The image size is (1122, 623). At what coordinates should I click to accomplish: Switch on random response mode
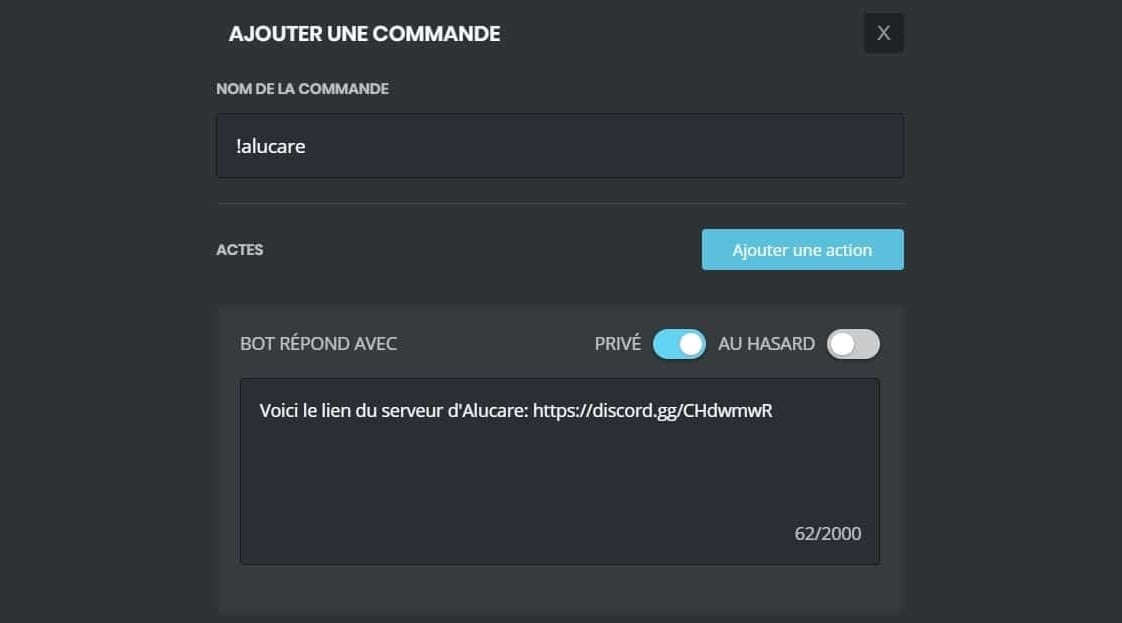pos(853,343)
